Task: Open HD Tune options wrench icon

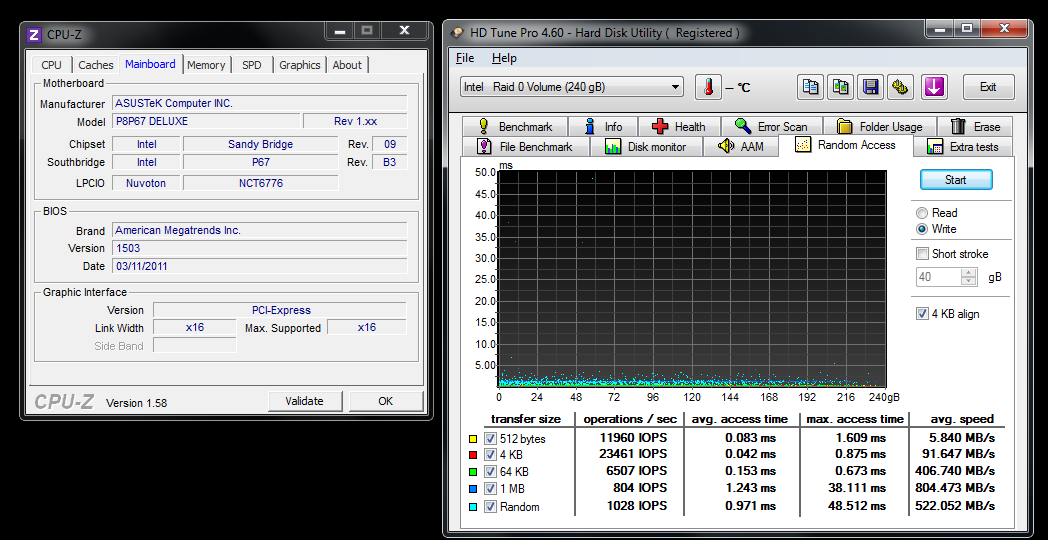Action: (900, 87)
